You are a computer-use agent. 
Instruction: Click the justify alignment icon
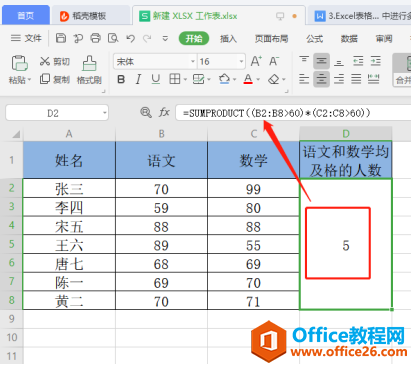356,79
